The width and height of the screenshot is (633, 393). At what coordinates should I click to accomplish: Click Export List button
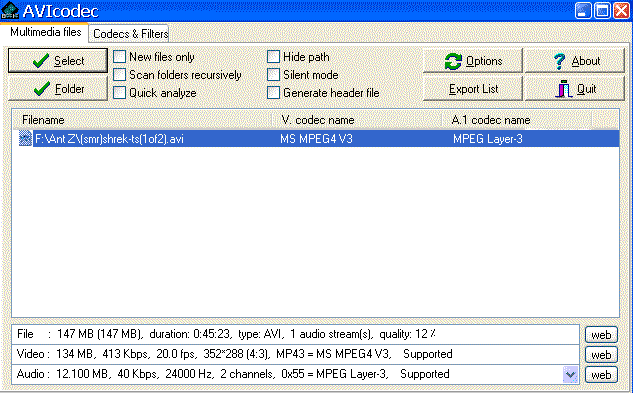[x=473, y=88]
